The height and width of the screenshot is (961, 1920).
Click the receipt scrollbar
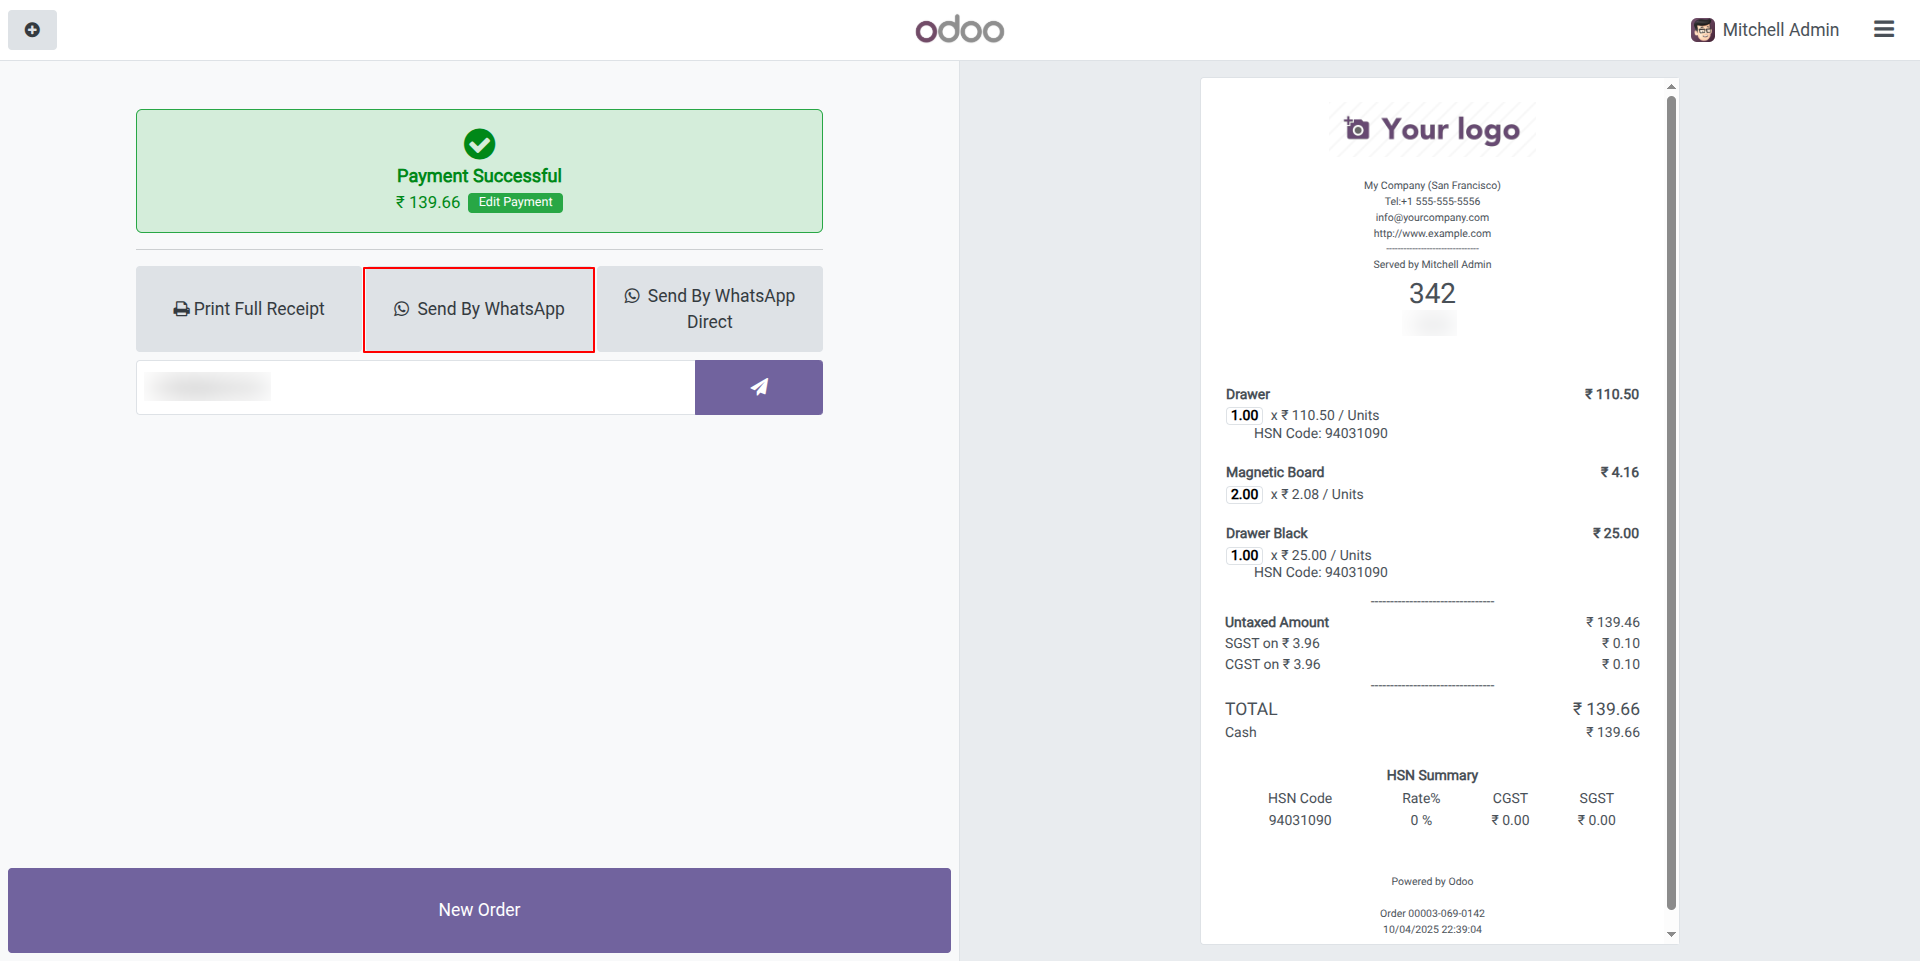(x=1671, y=502)
